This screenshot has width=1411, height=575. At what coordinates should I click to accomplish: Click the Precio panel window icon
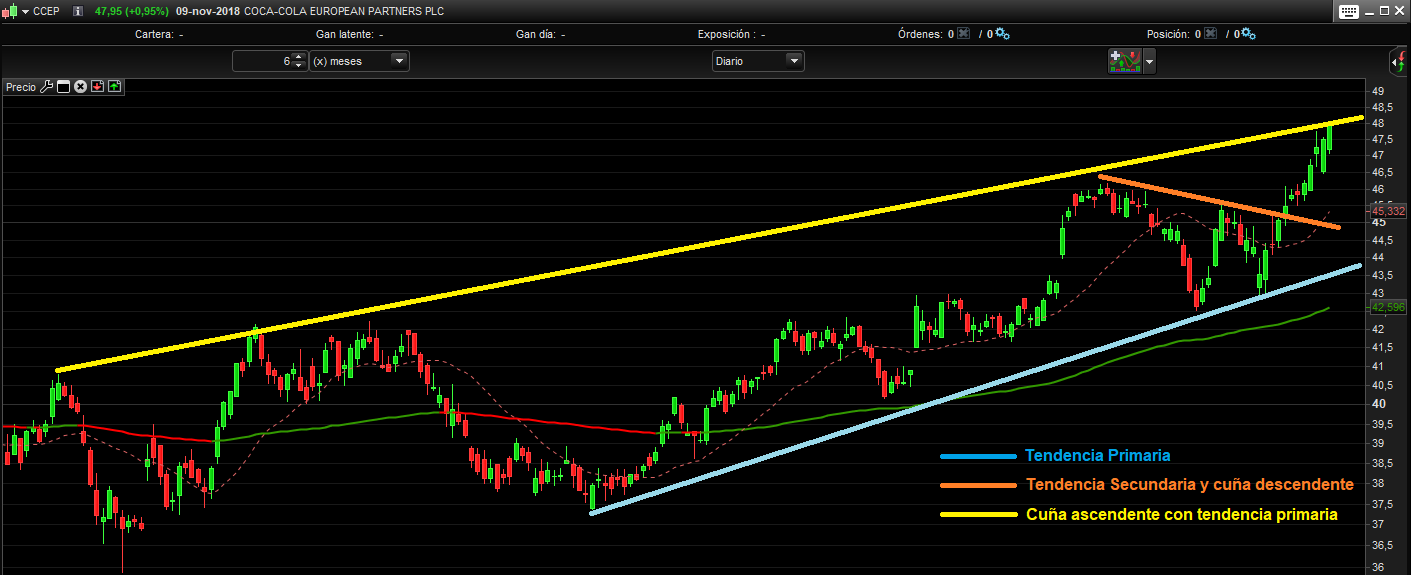click(63, 87)
